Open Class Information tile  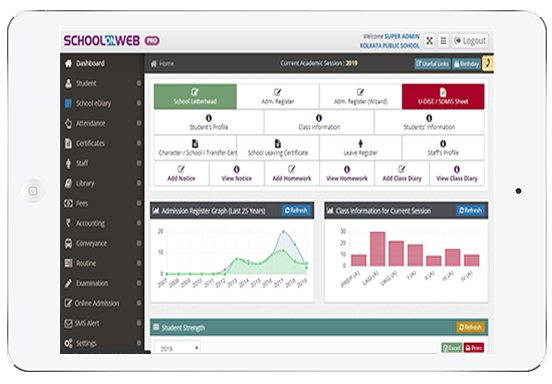319,122
